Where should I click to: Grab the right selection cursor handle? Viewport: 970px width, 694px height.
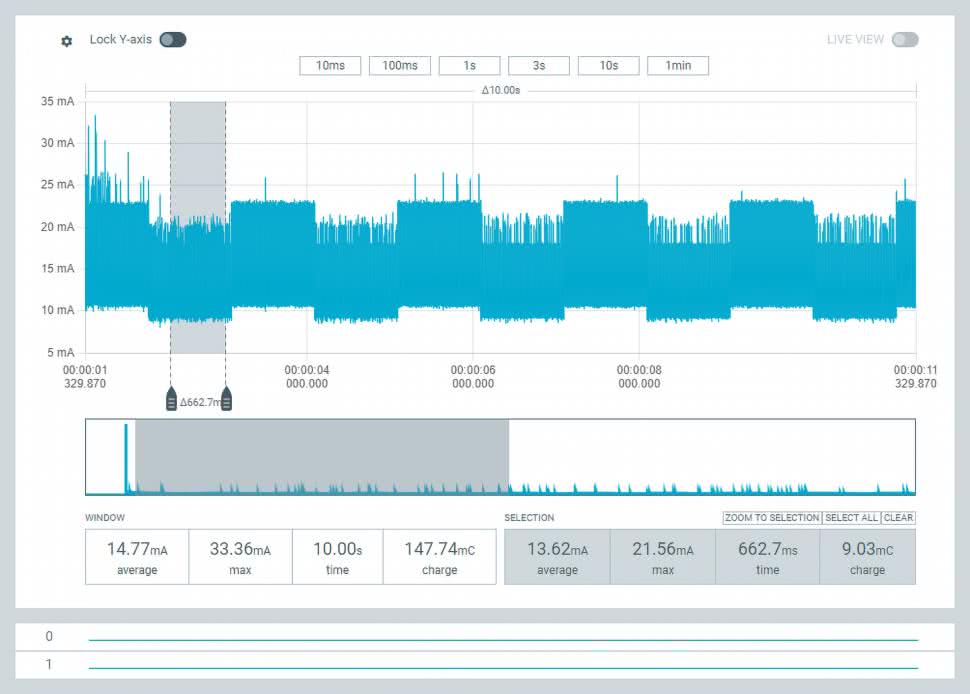[x=227, y=401]
